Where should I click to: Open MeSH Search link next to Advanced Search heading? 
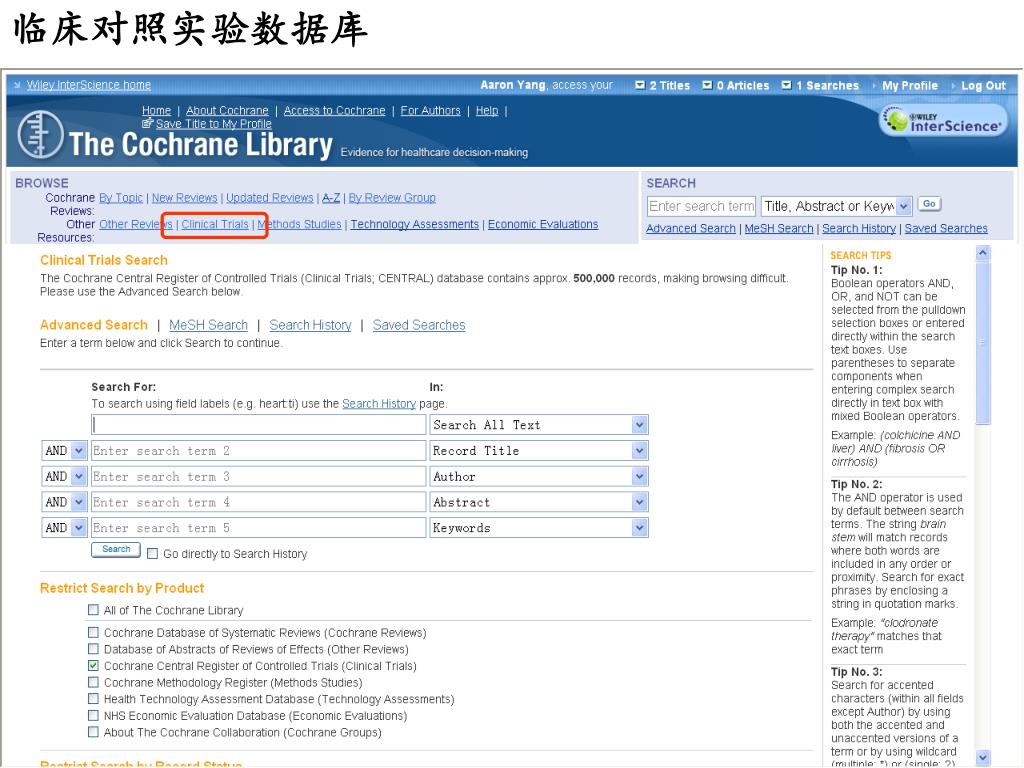pyautogui.click(x=208, y=325)
